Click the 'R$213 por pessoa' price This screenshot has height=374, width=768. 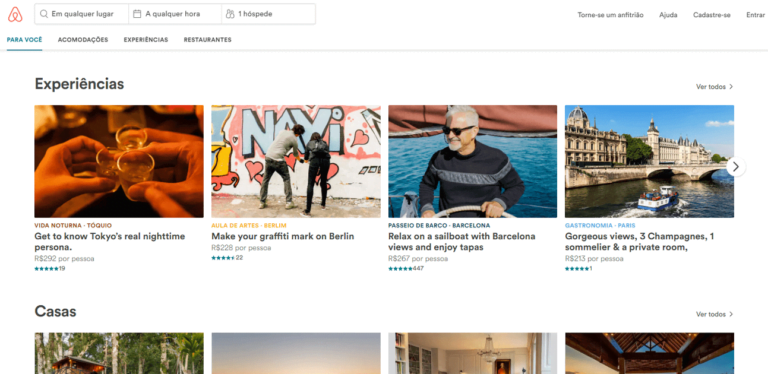(x=594, y=258)
